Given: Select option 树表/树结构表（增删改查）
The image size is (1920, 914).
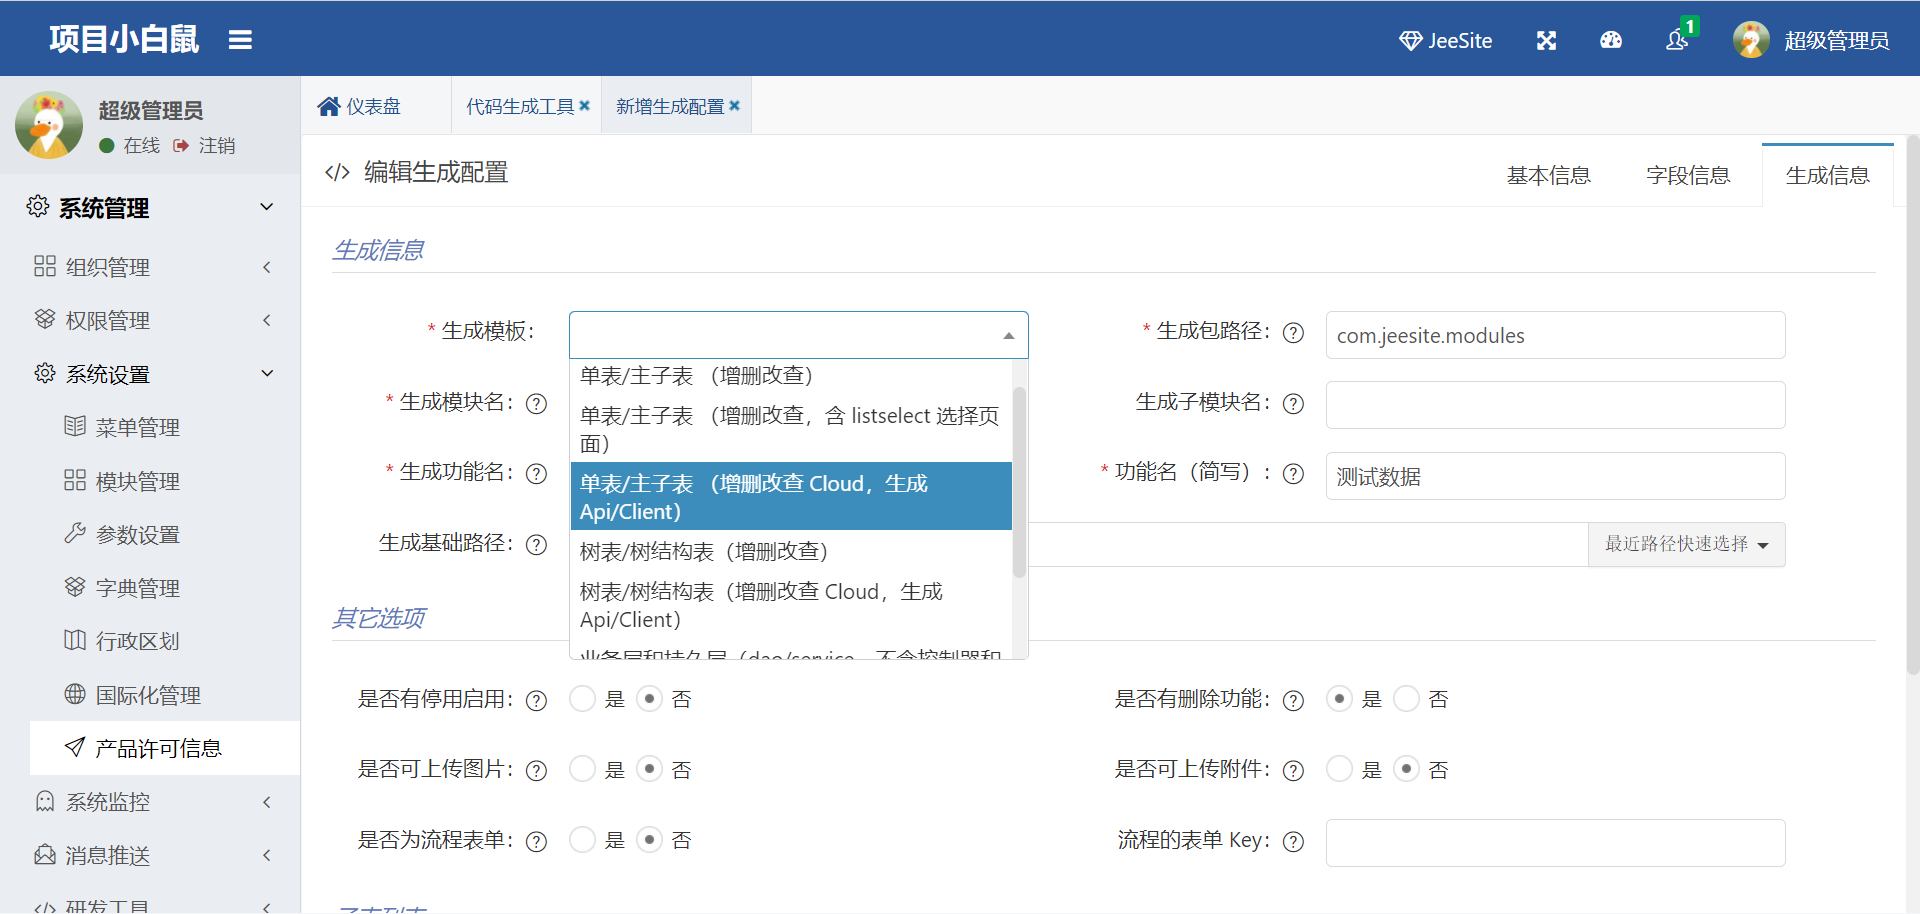Looking at the screenshot, I should point(791,551).
